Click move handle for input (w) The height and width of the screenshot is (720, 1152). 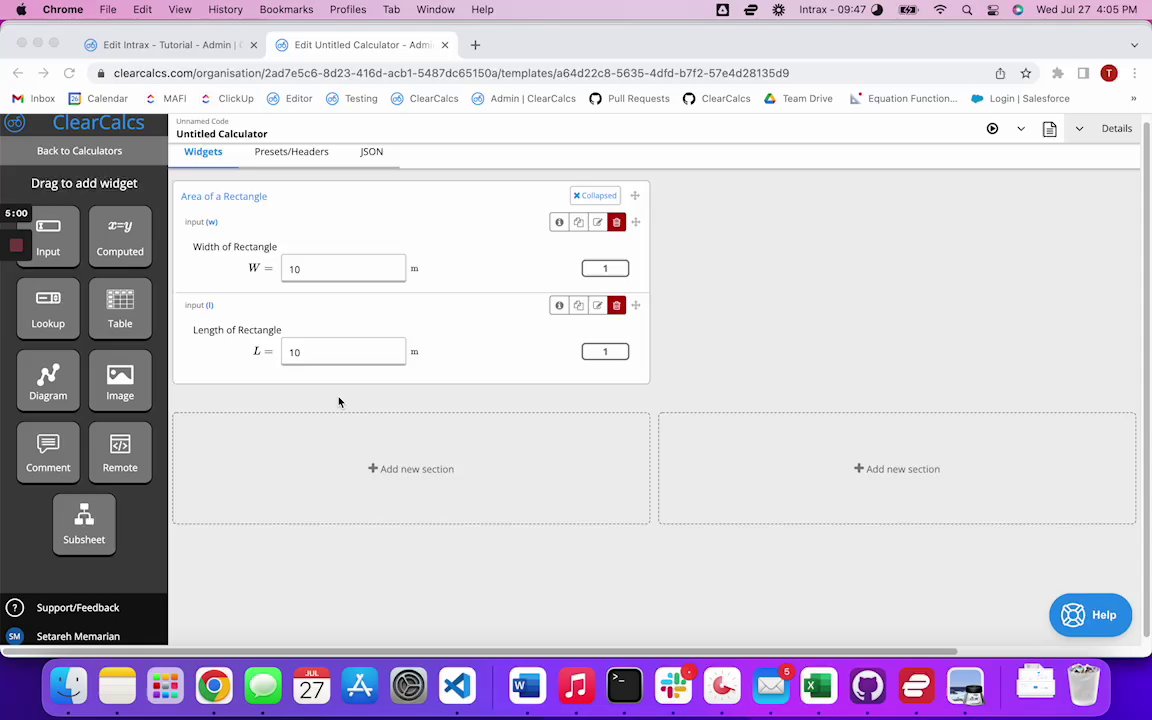click(636, 222)
